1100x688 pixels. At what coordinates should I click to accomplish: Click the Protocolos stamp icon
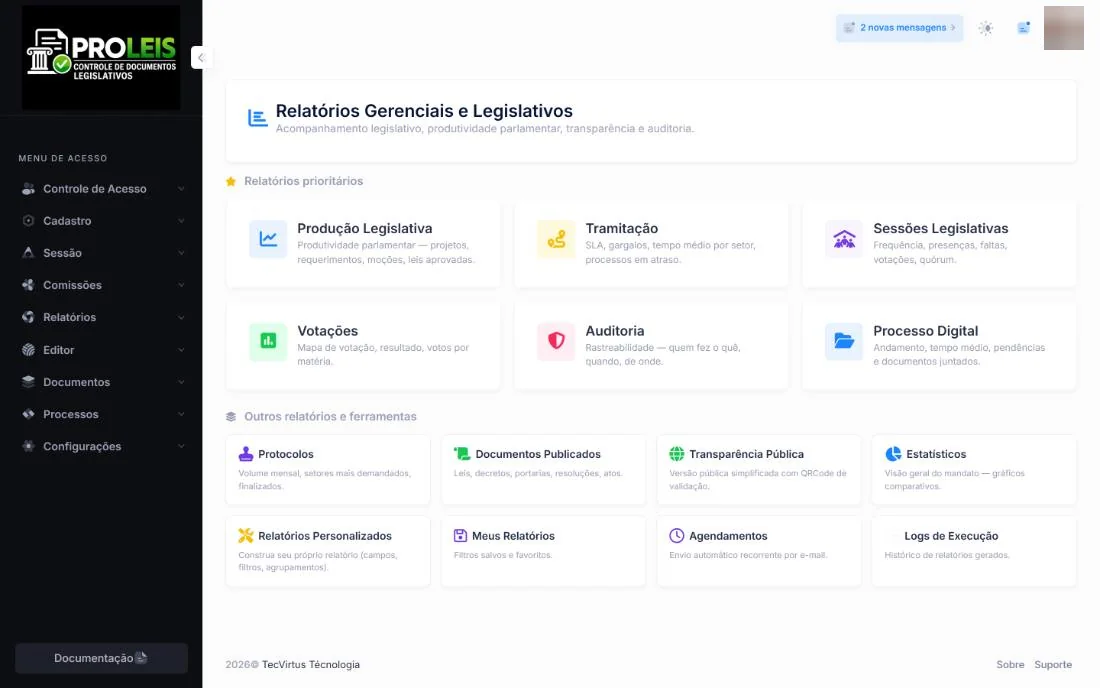tap(246, 454)
